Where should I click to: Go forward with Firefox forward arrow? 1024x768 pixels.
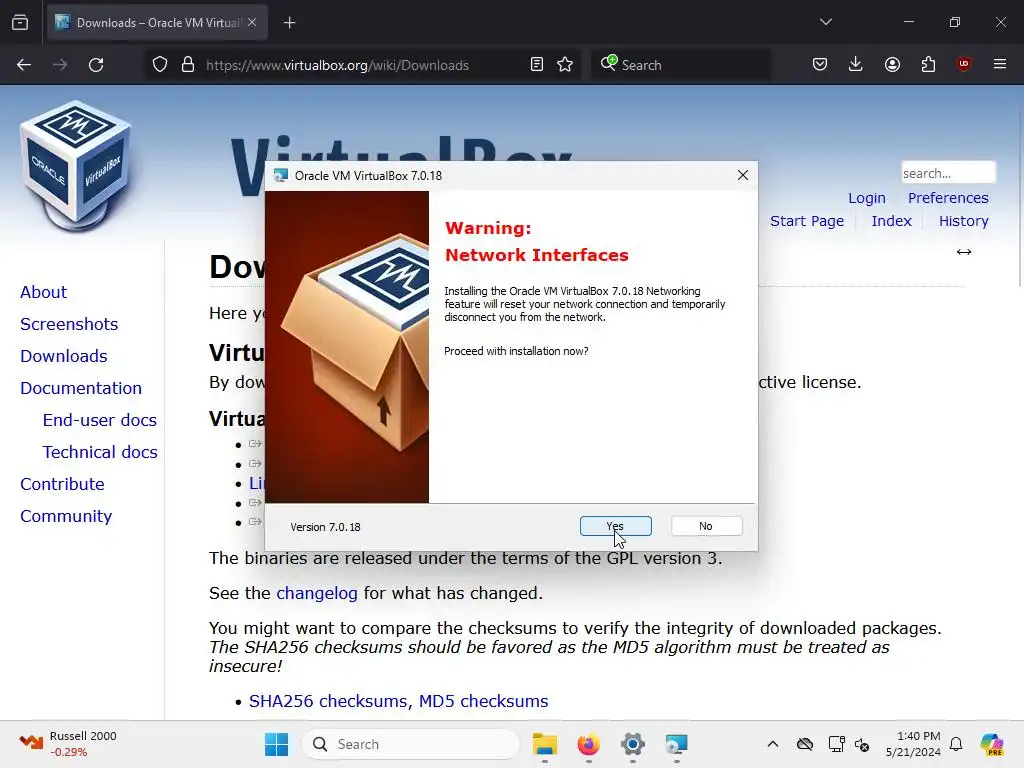pyautogui.click(x=60, y=65)
